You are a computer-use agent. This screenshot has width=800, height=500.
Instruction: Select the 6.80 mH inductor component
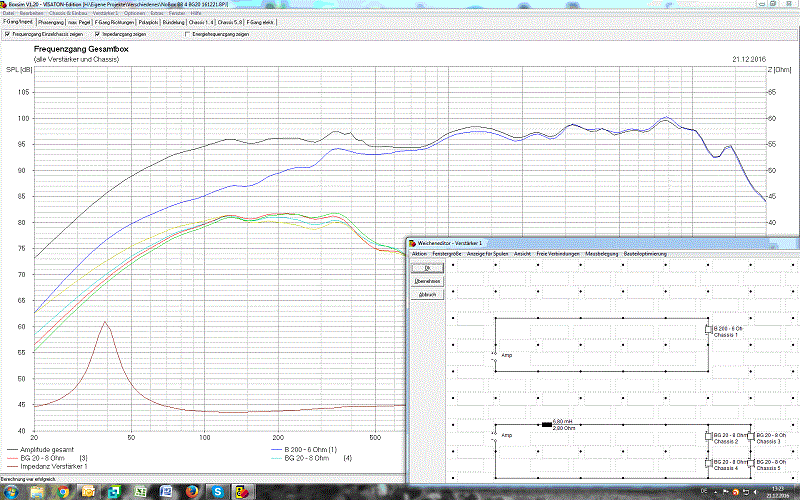547,424
